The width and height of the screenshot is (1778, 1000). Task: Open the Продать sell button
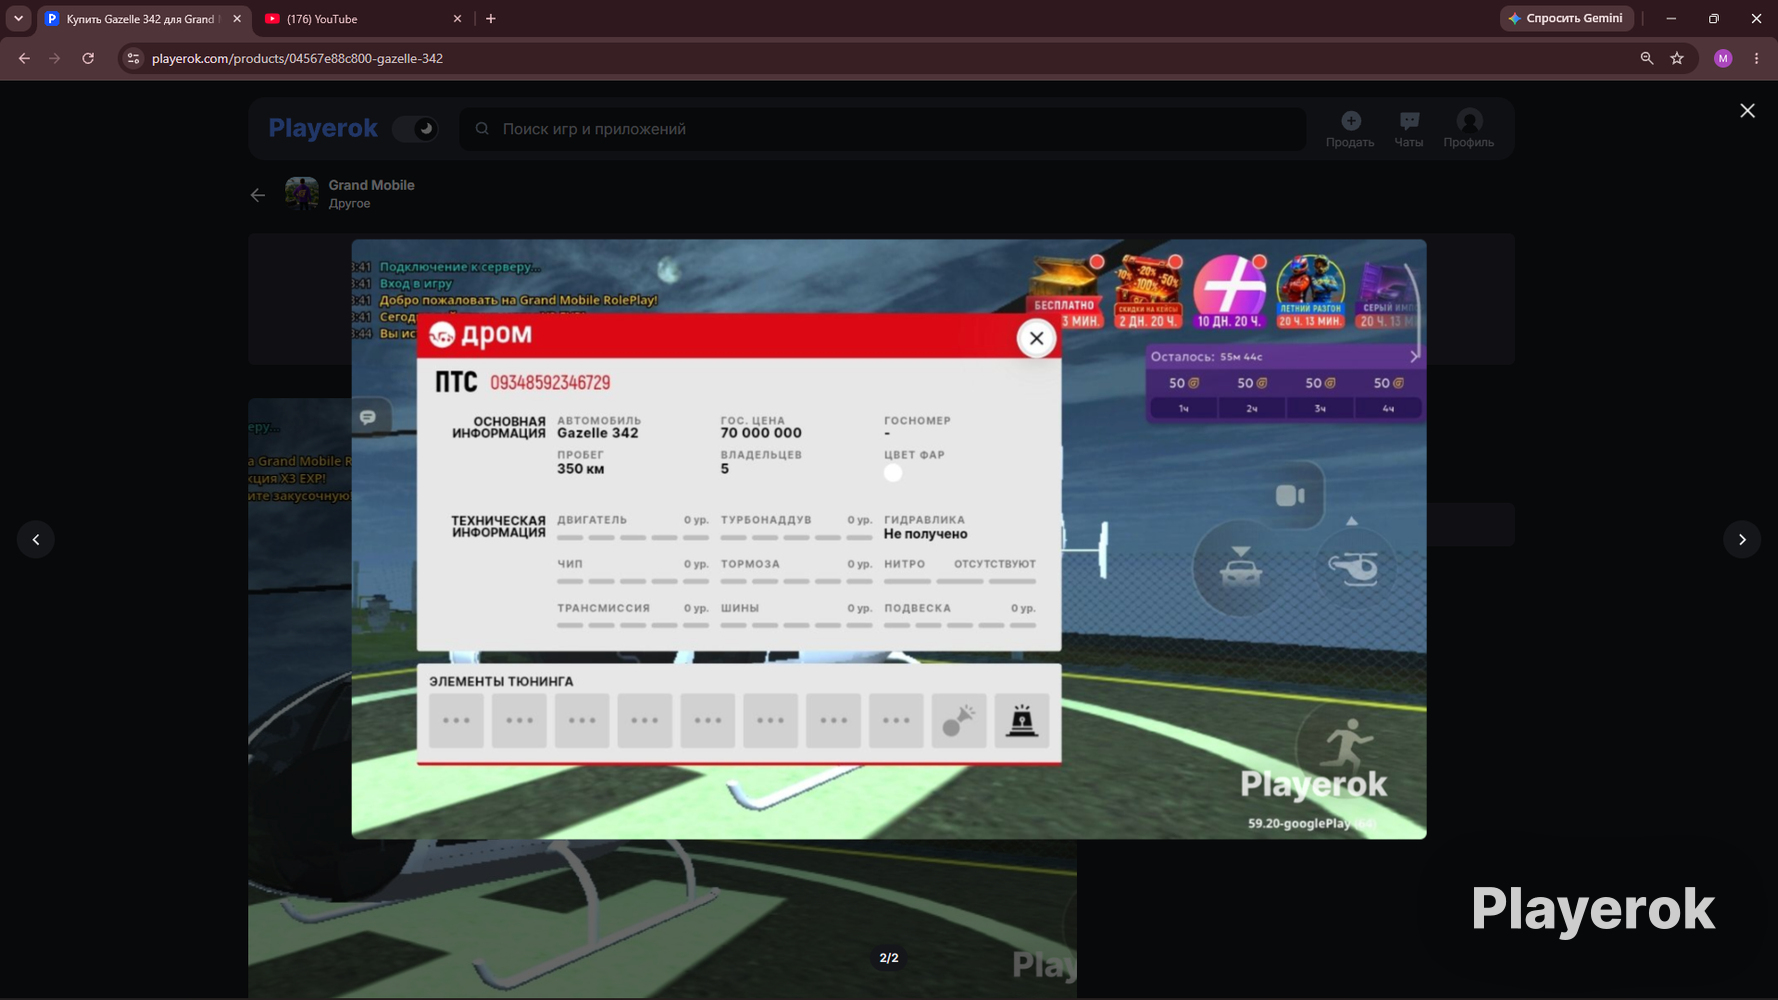click(x=1350, y=129)
